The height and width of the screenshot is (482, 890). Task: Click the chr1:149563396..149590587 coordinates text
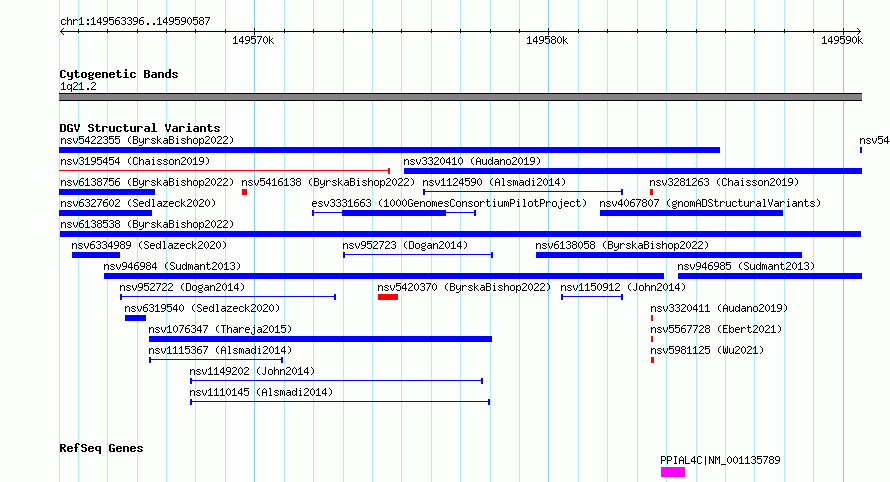(135, 21)
